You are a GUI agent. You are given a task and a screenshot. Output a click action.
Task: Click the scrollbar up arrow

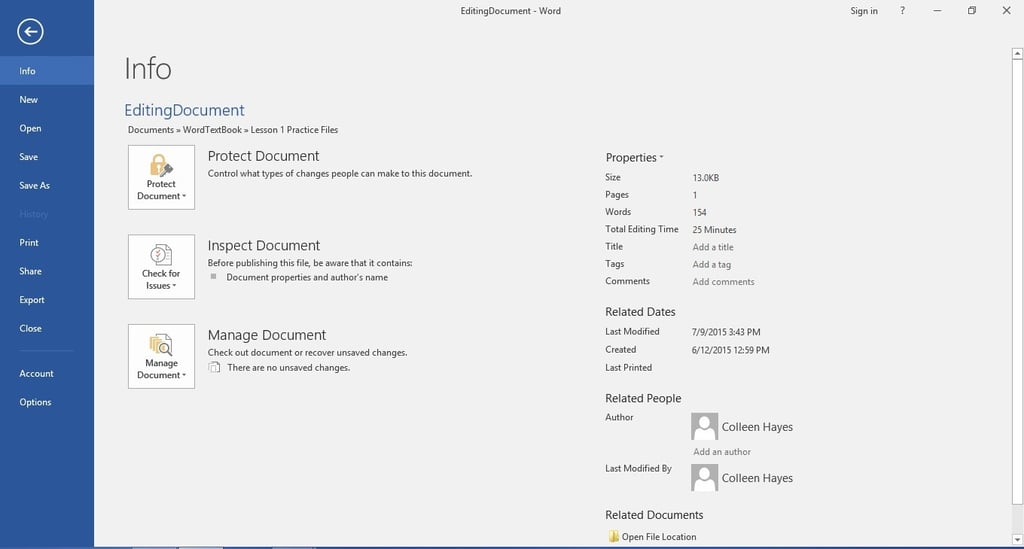pyautogui.click(x=1017, y=54)
